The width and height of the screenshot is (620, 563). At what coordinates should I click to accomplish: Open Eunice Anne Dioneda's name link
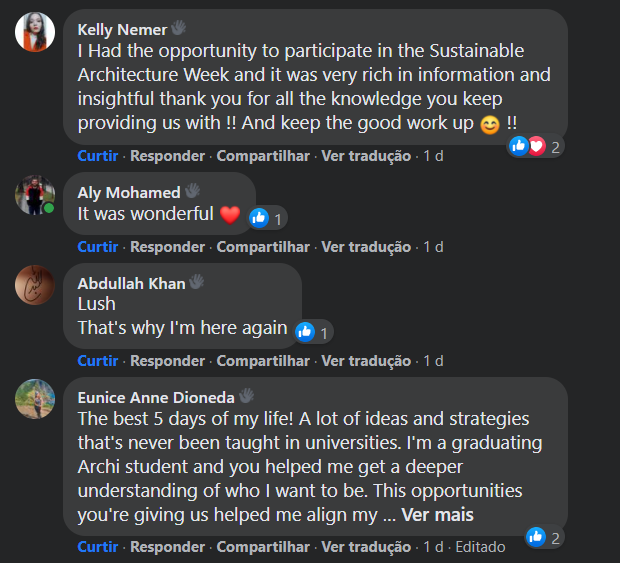tap(156, 397)
